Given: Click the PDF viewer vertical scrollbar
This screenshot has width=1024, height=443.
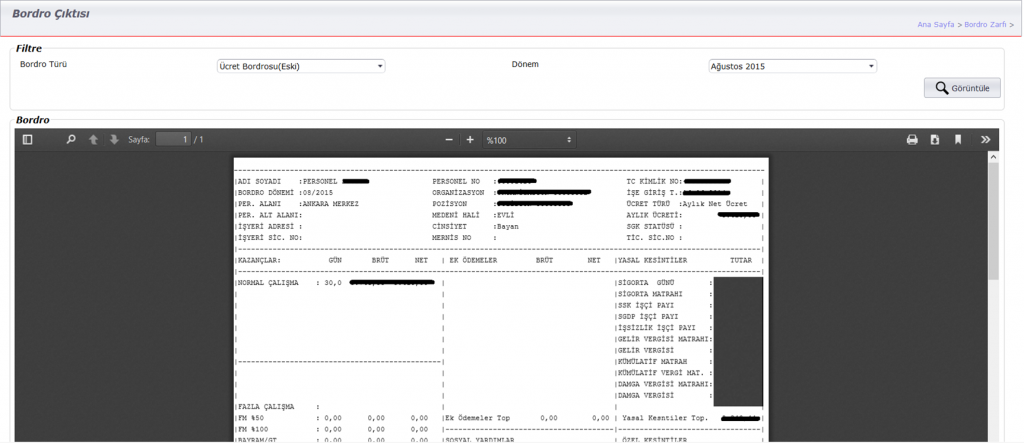Looking at the screenshot, I should [994, 220].
